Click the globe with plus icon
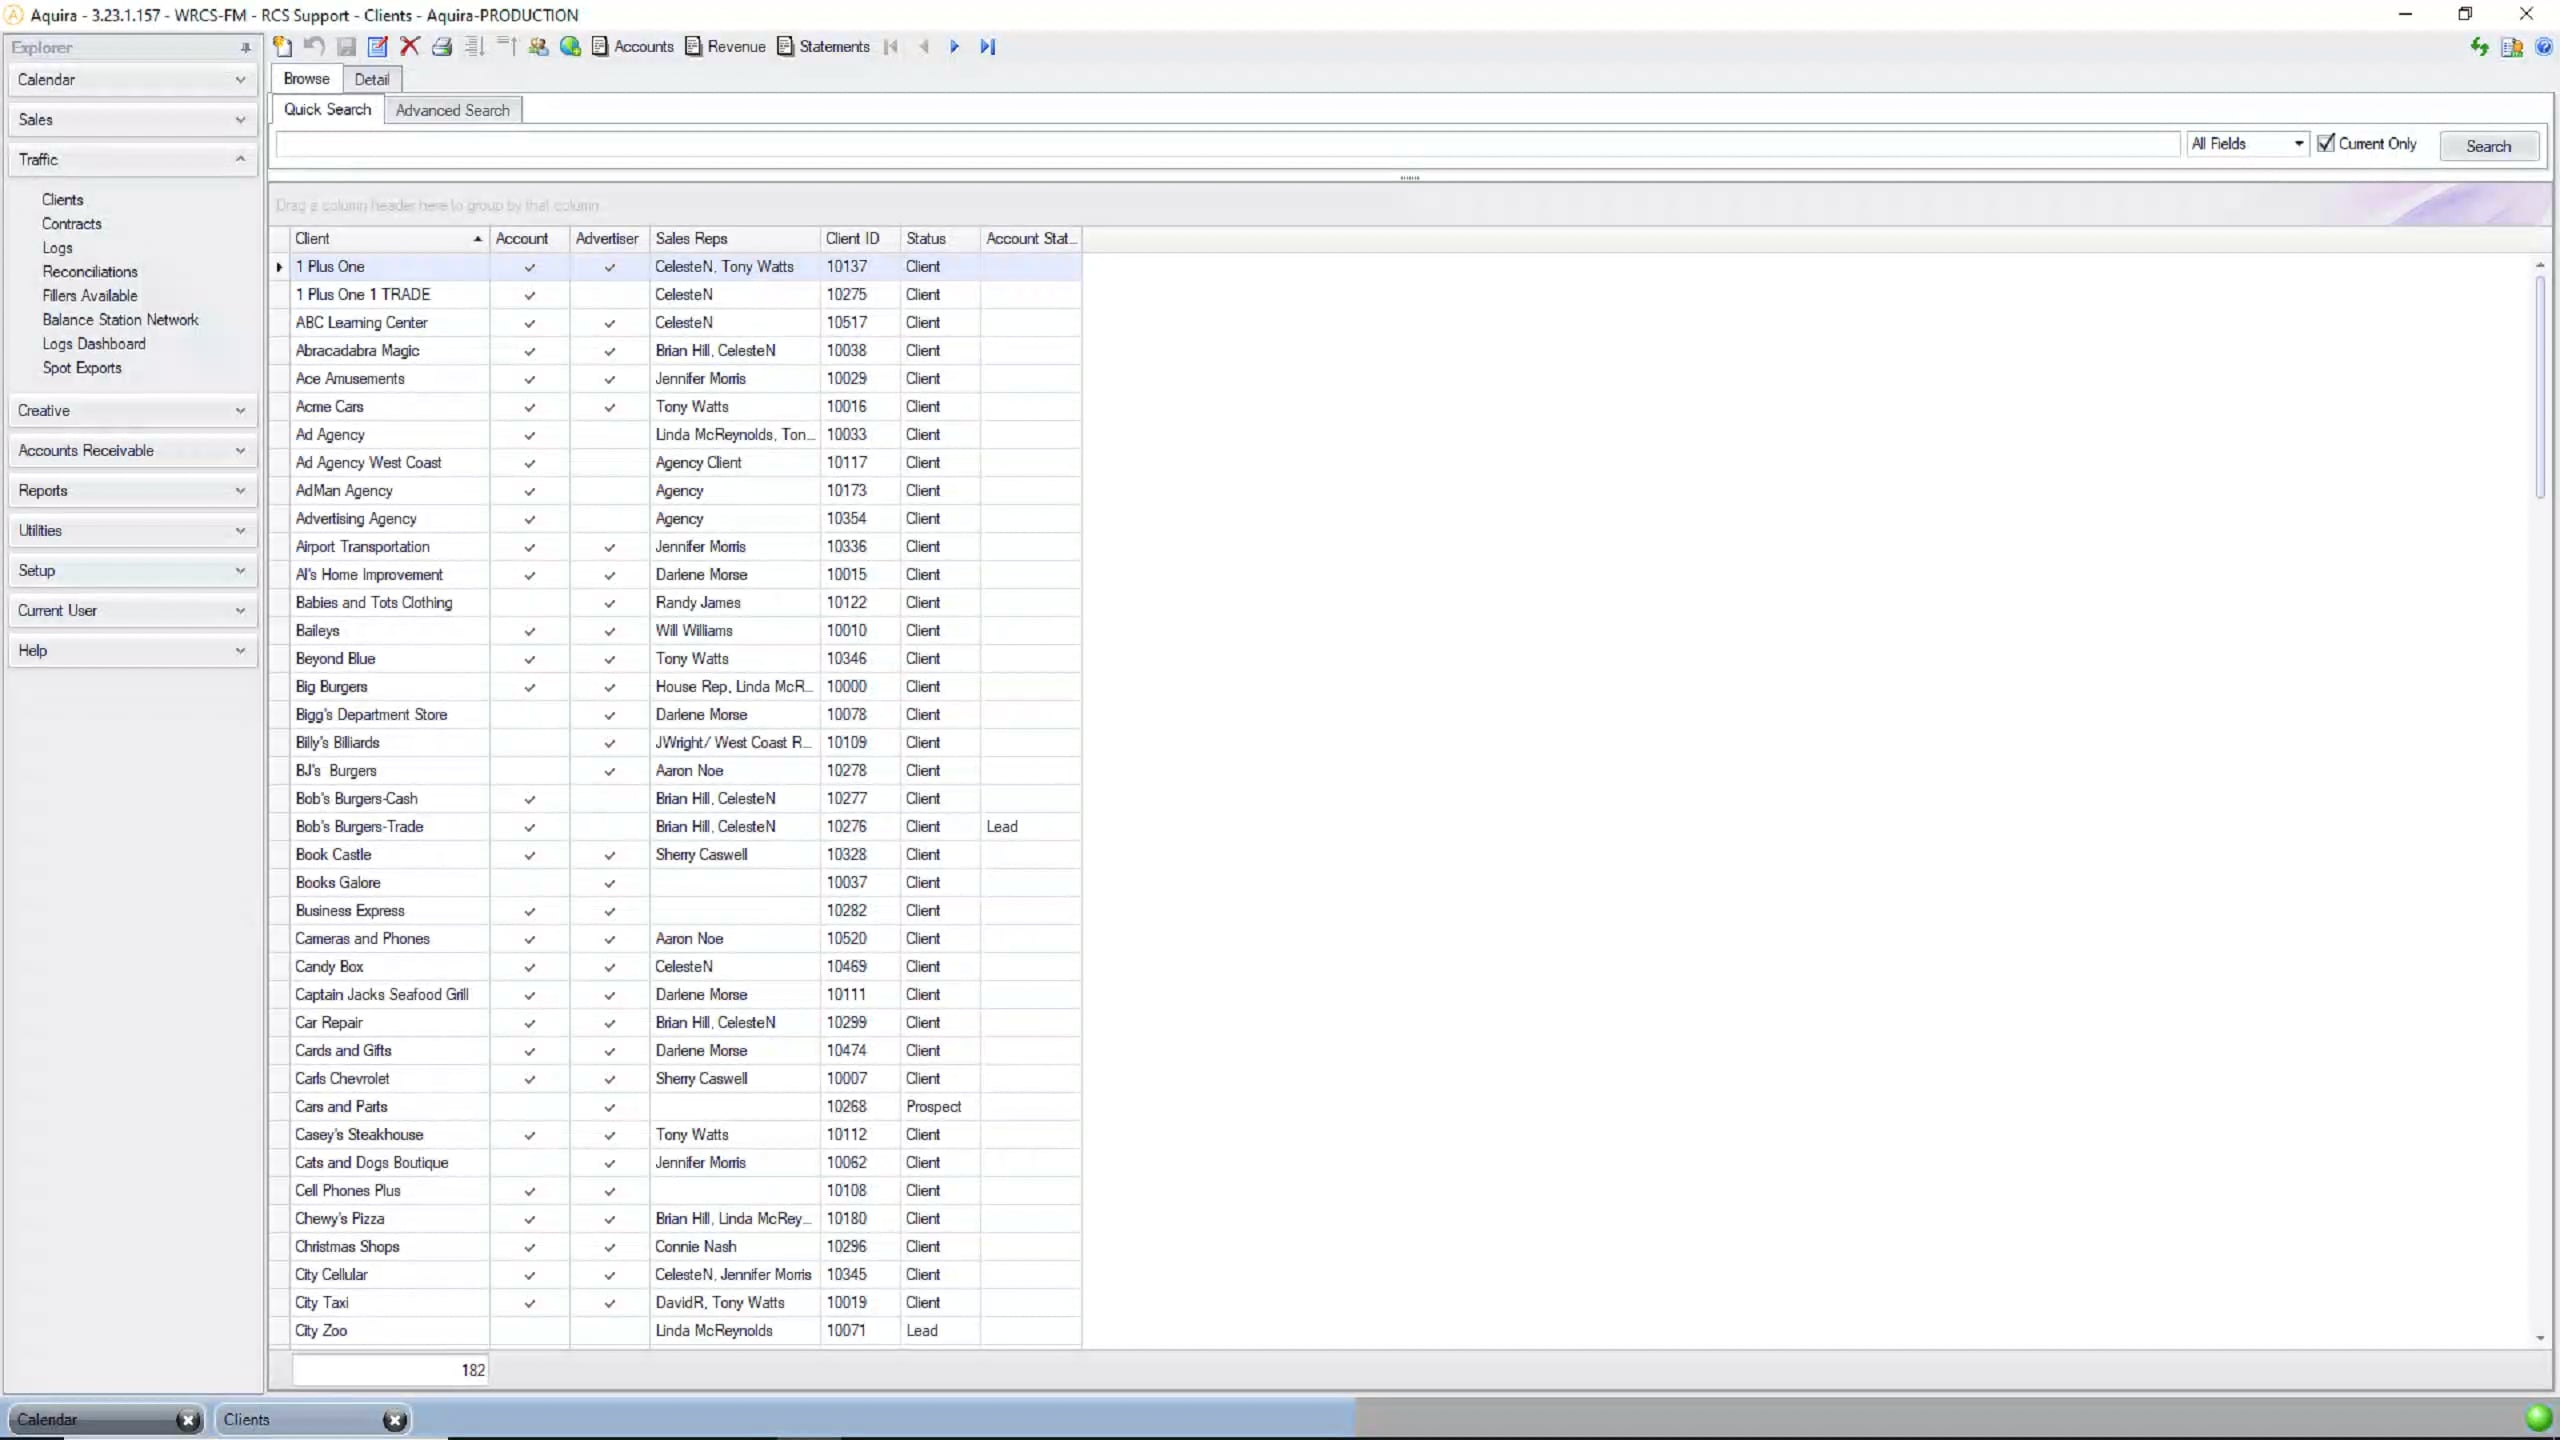Image resolution: width=2560 pixels, height=1440 pixels. [x=570, y=46]
